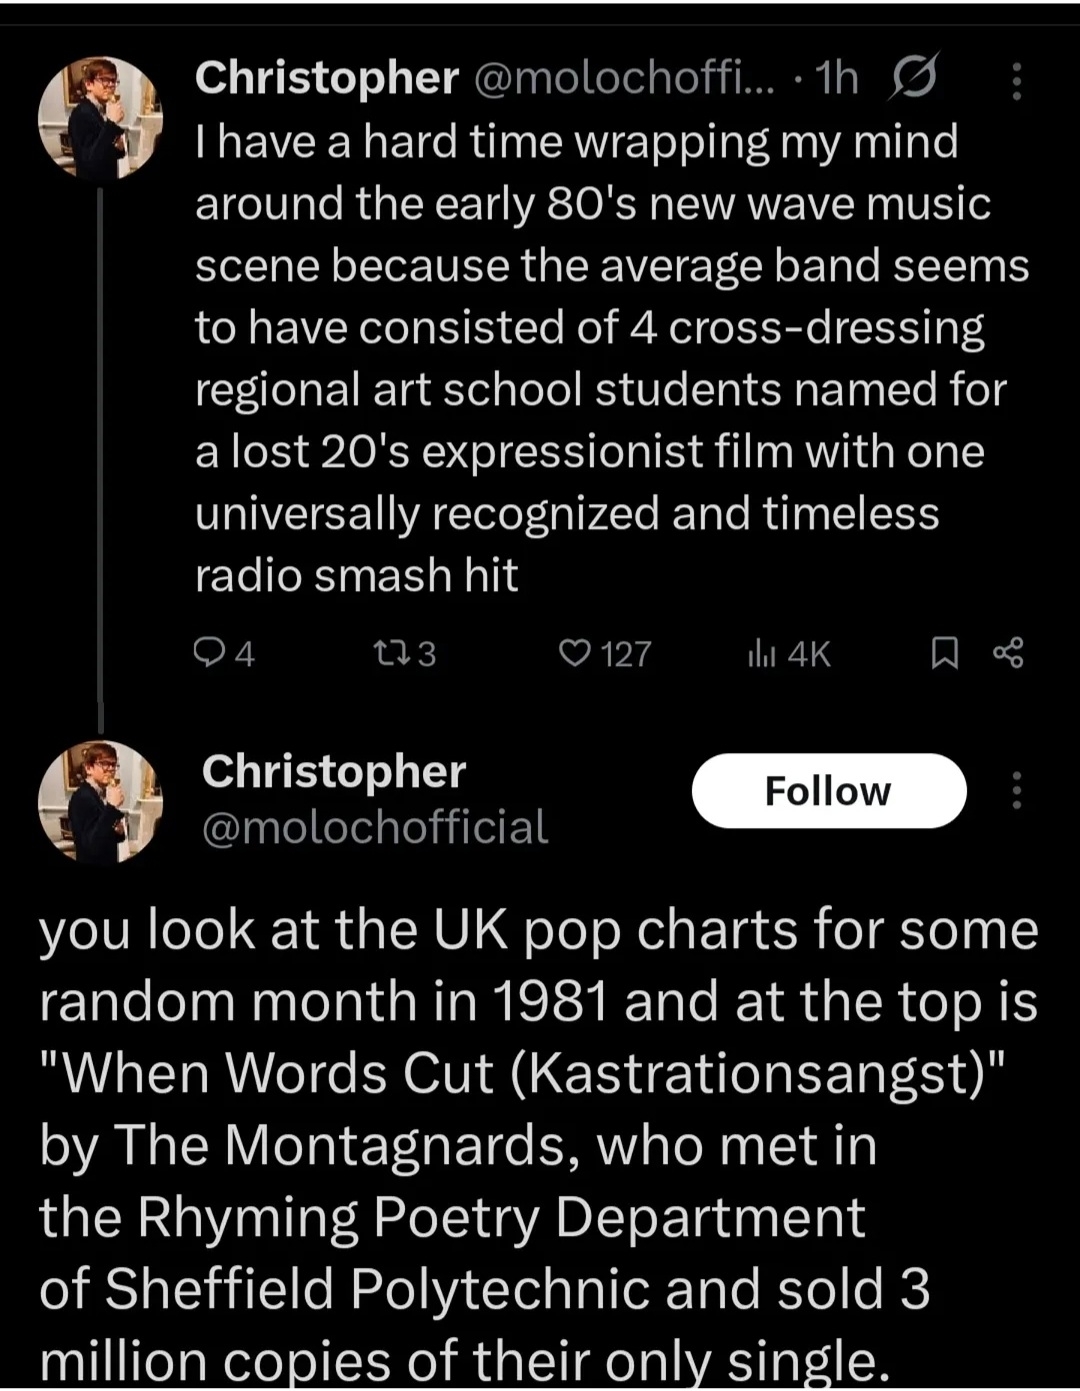Image resolution: width=1080 pixels, height=1391 pixels.
Task: Click the Christopher name in the reply header
Action: coord(334,772)
